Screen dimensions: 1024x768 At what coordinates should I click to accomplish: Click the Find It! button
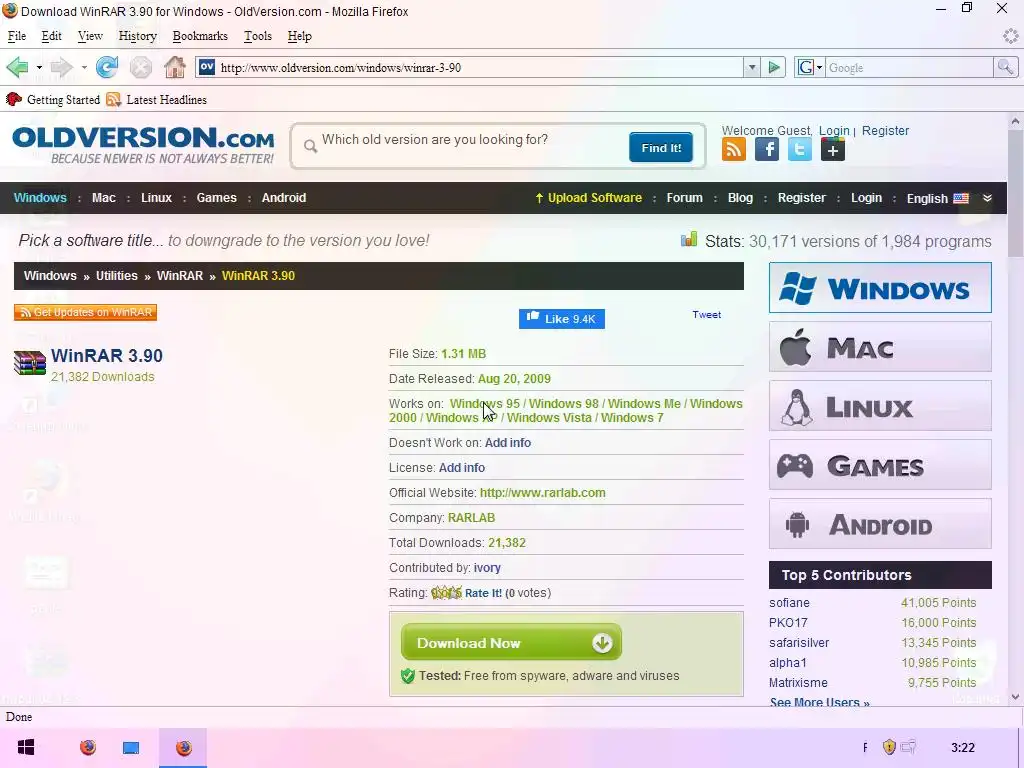[x=661, y=148]
